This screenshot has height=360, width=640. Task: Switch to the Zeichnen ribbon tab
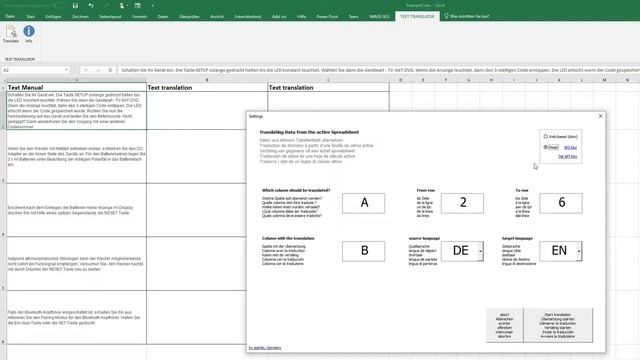pos(80,16)
